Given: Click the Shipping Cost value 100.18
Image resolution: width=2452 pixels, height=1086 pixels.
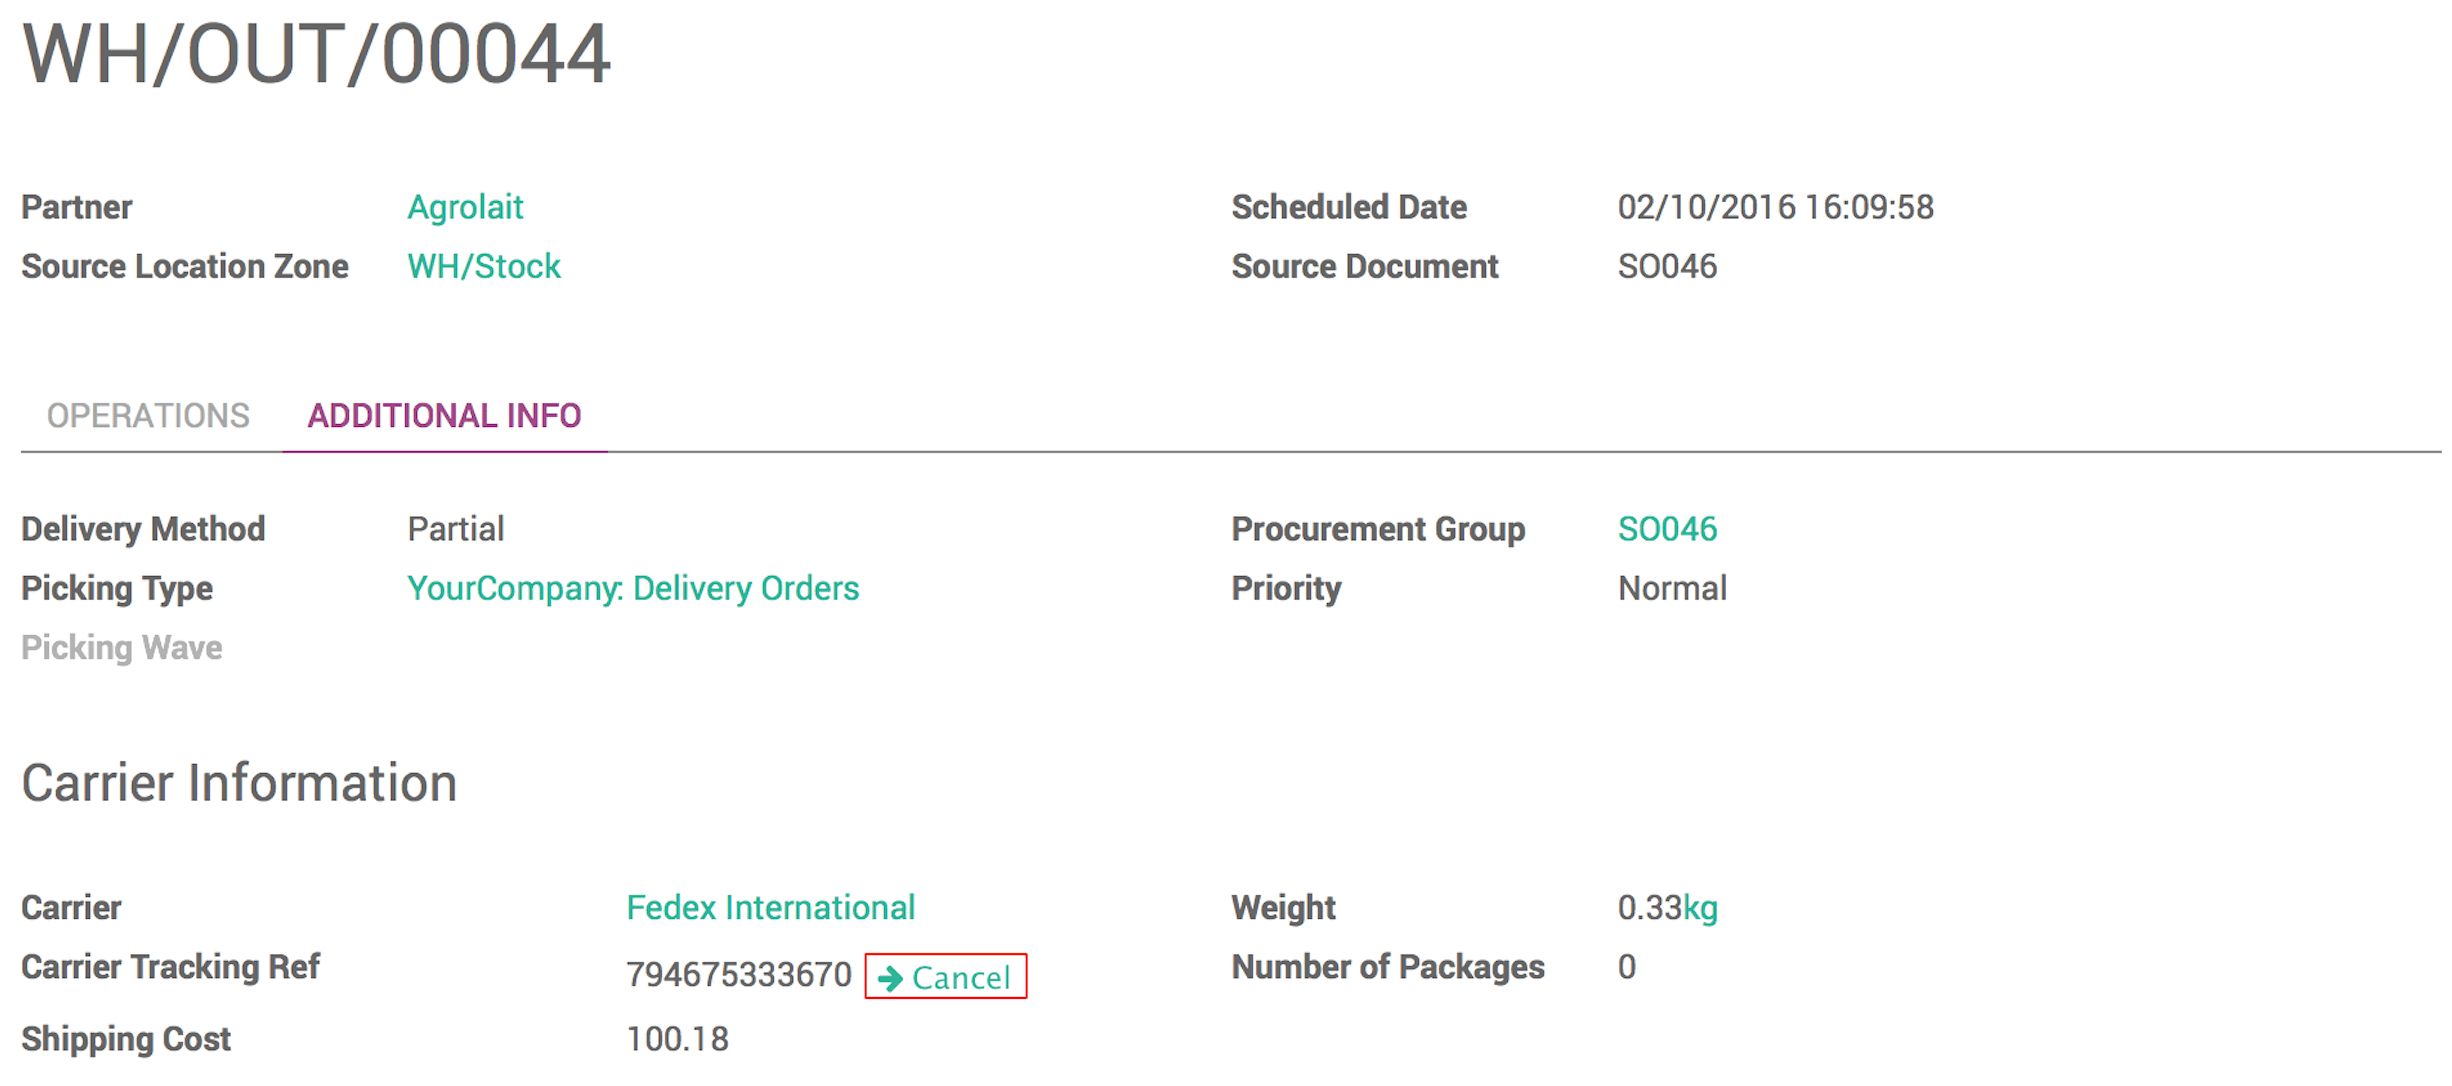Looking at the screenshot, I should [677, 1038].
